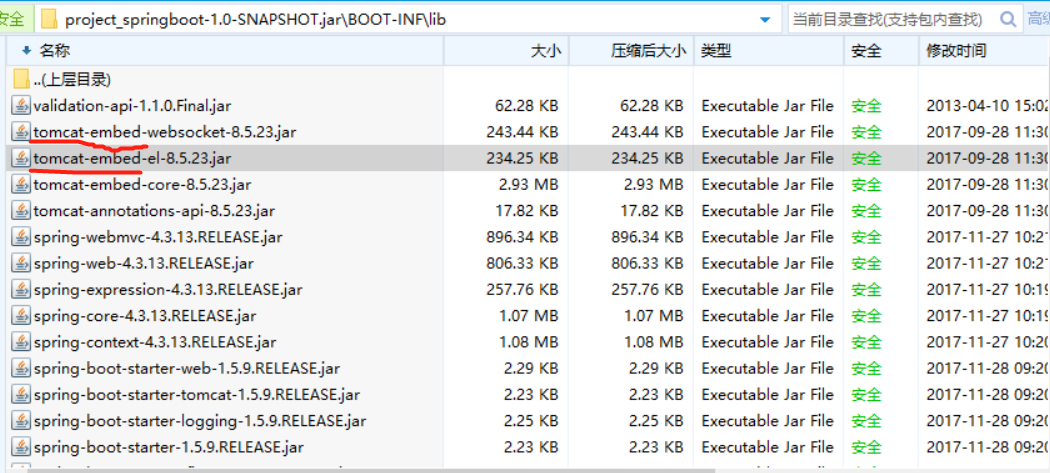Click the 62.28 KB size of validation-api
Image resolution: width=1050 pixels, height=473 pixels.
click(527, 106)
